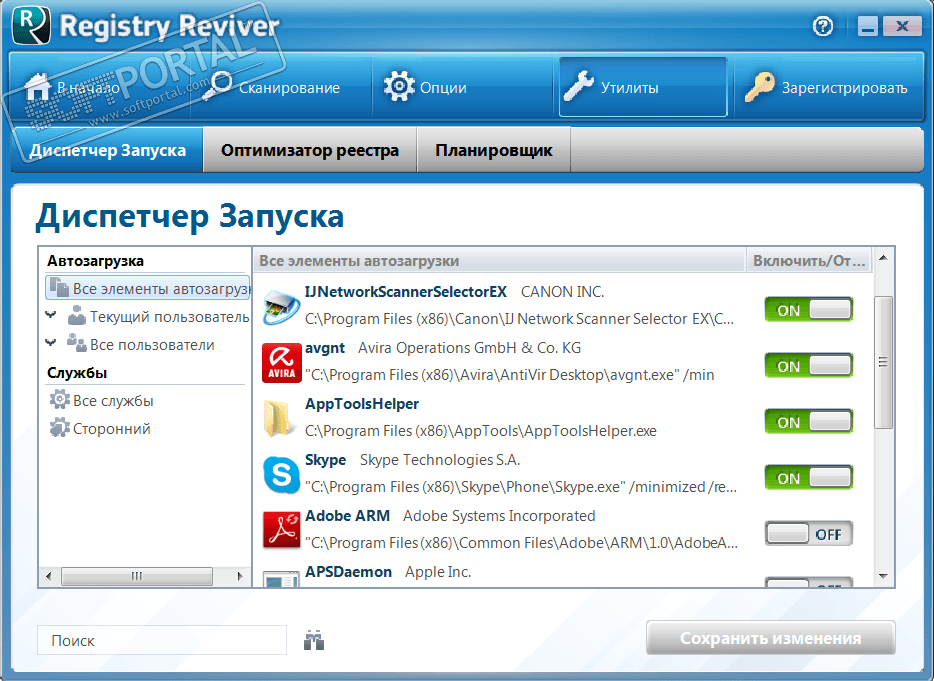Click sidebar scroll right arrow
Viewport: 934px width, 681px height.
(x=240, y=576)
